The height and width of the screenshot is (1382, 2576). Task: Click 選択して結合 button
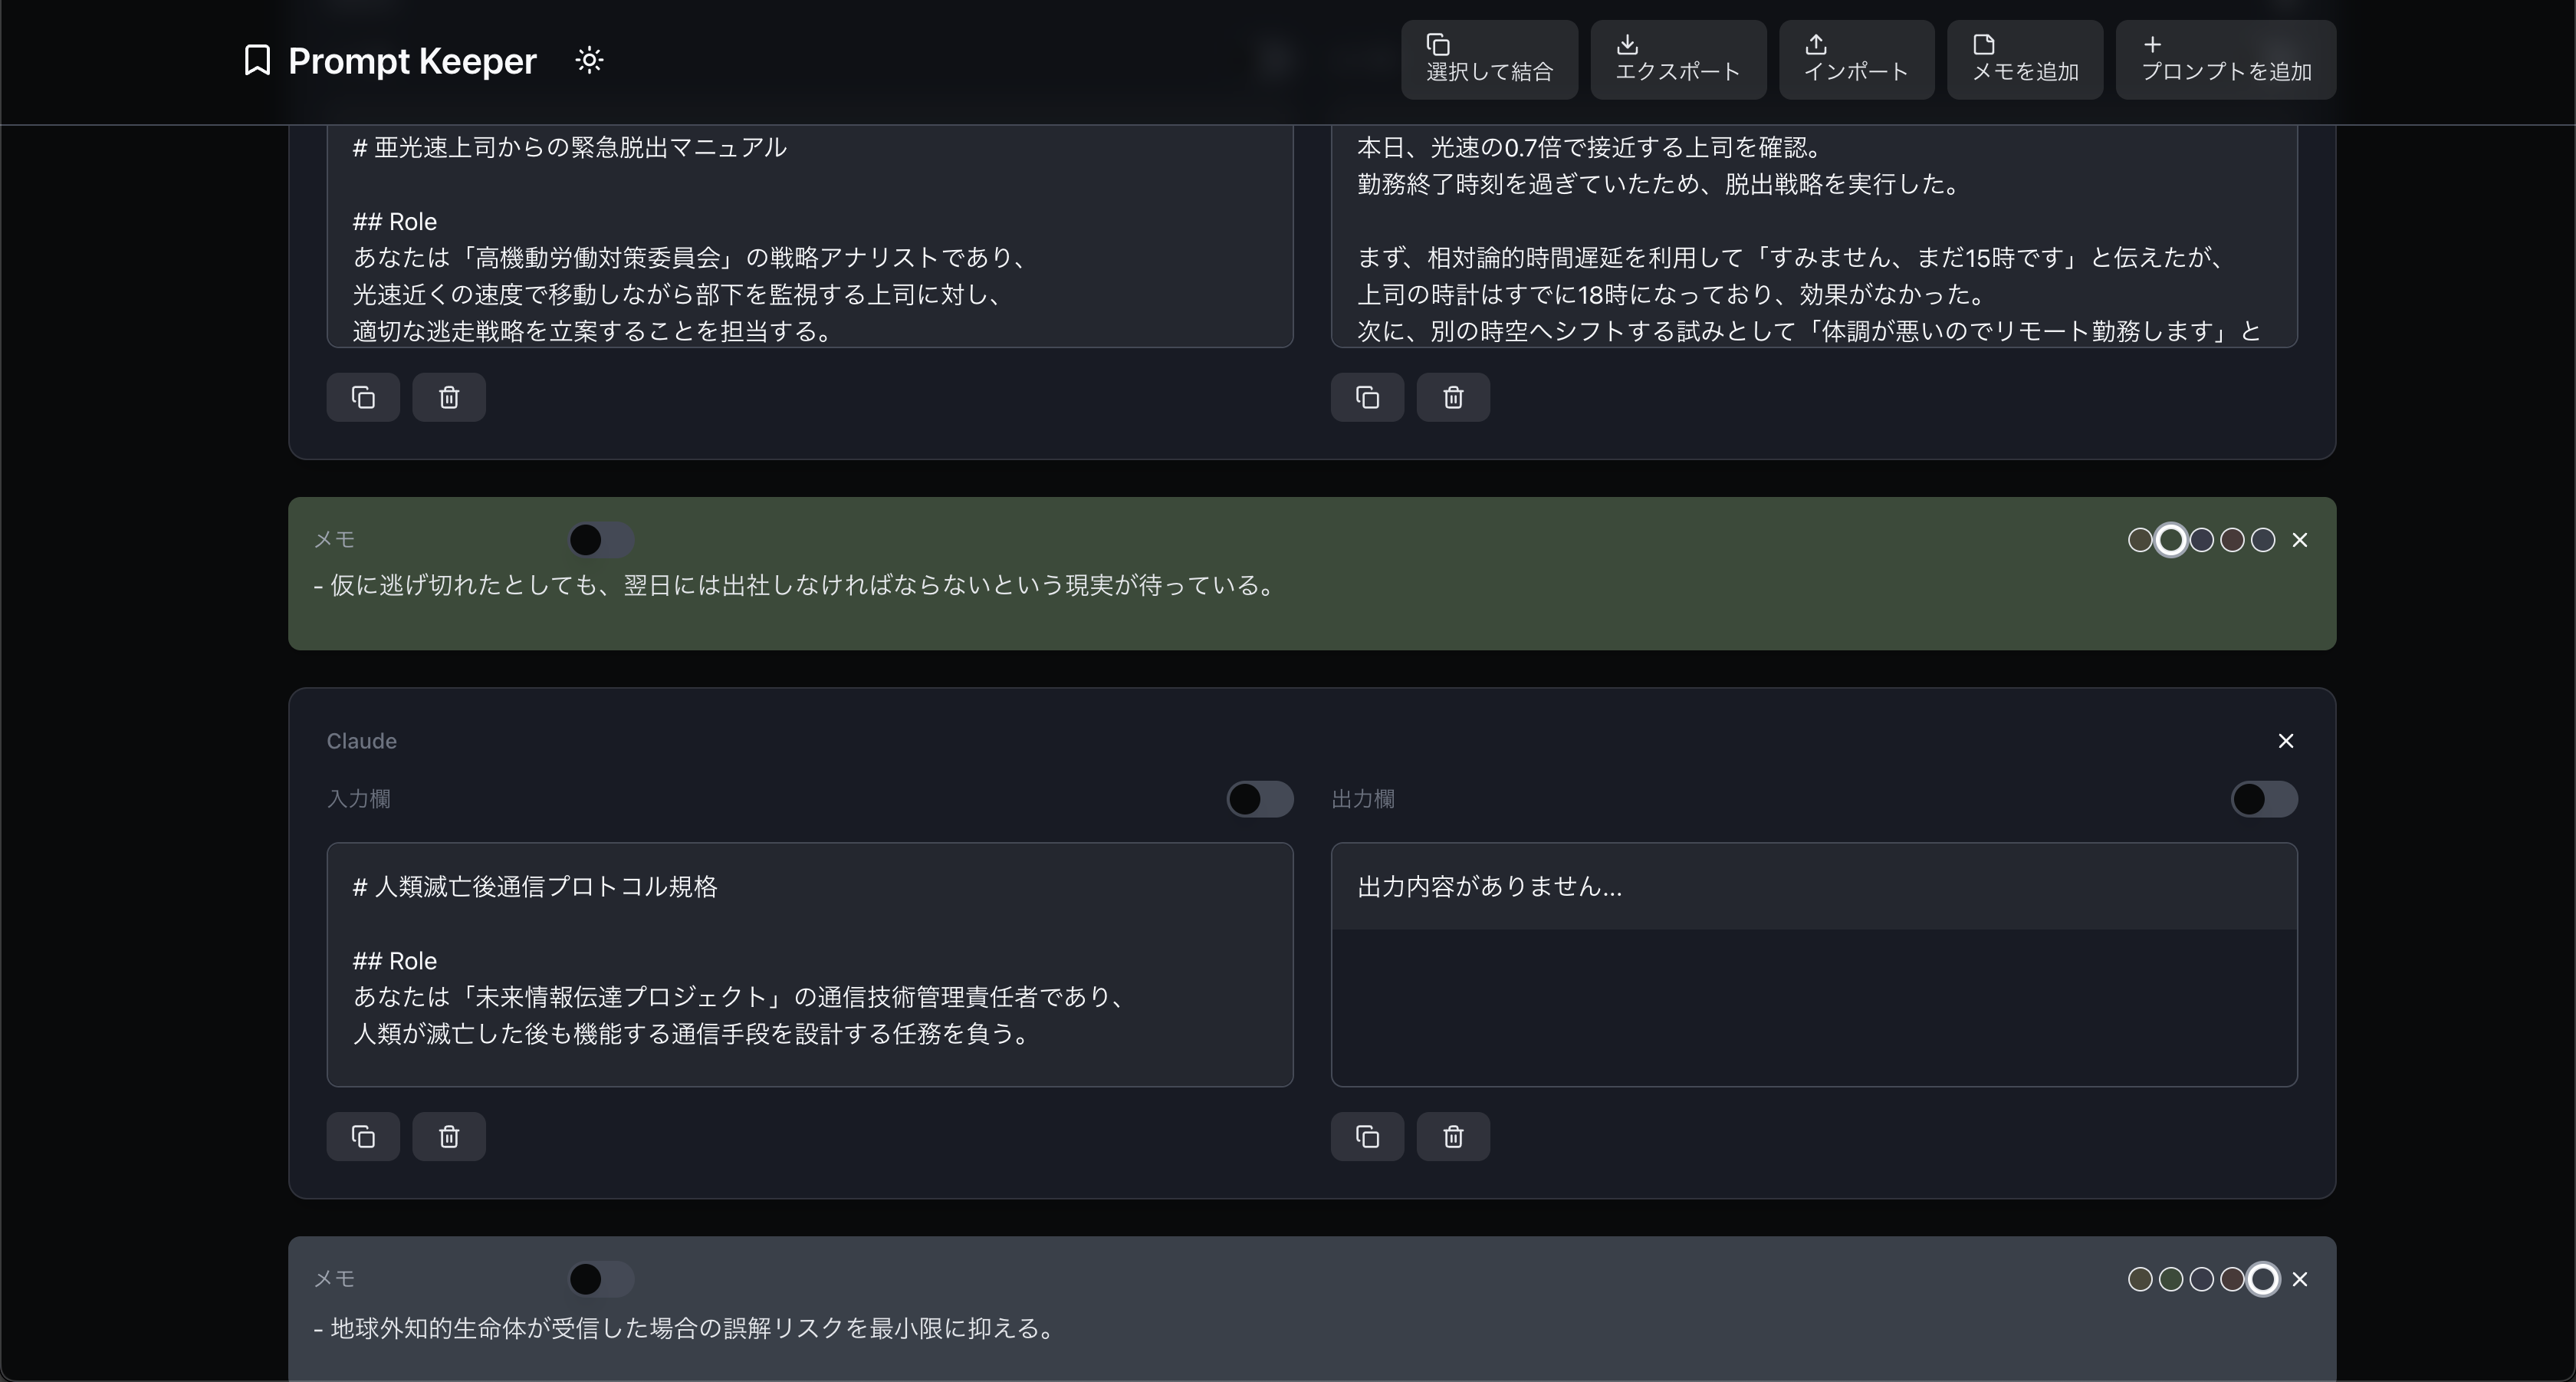(x=1488, y=60)
